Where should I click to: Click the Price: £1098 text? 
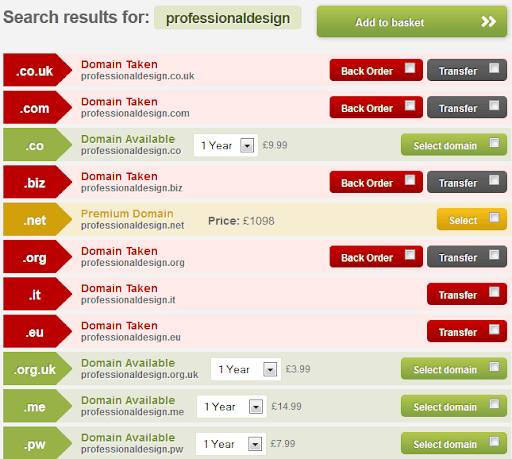click(x=241, y=221)
